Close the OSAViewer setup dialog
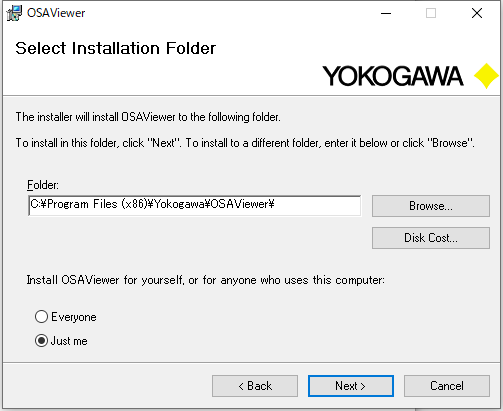Viewport: 503px width, 411px height. coord(477,13)
